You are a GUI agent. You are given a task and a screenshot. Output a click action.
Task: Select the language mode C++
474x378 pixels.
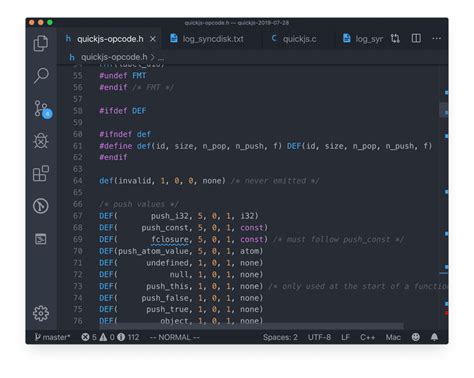click(x=367, y=337)
